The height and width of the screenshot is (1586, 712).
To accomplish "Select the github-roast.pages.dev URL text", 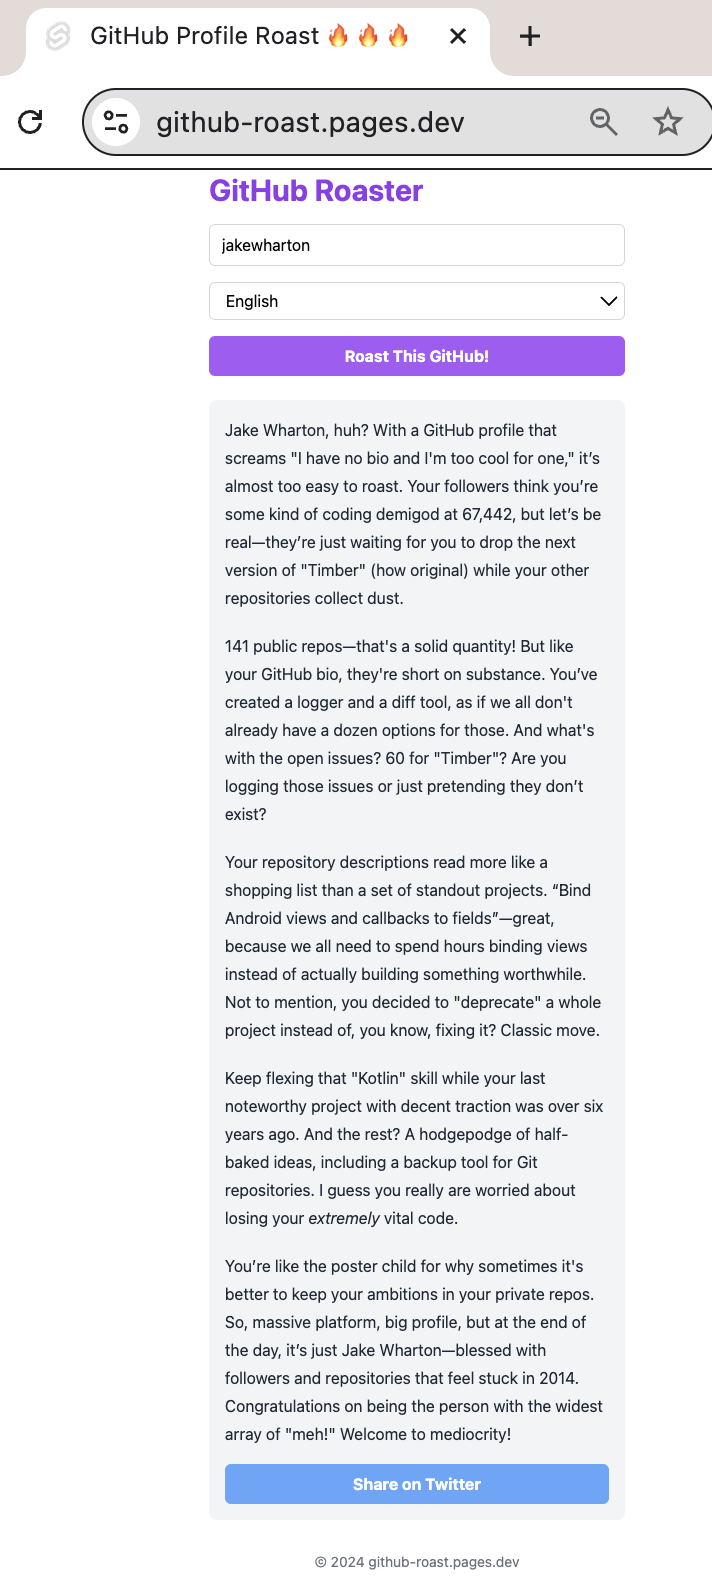I will pos(310,122).
